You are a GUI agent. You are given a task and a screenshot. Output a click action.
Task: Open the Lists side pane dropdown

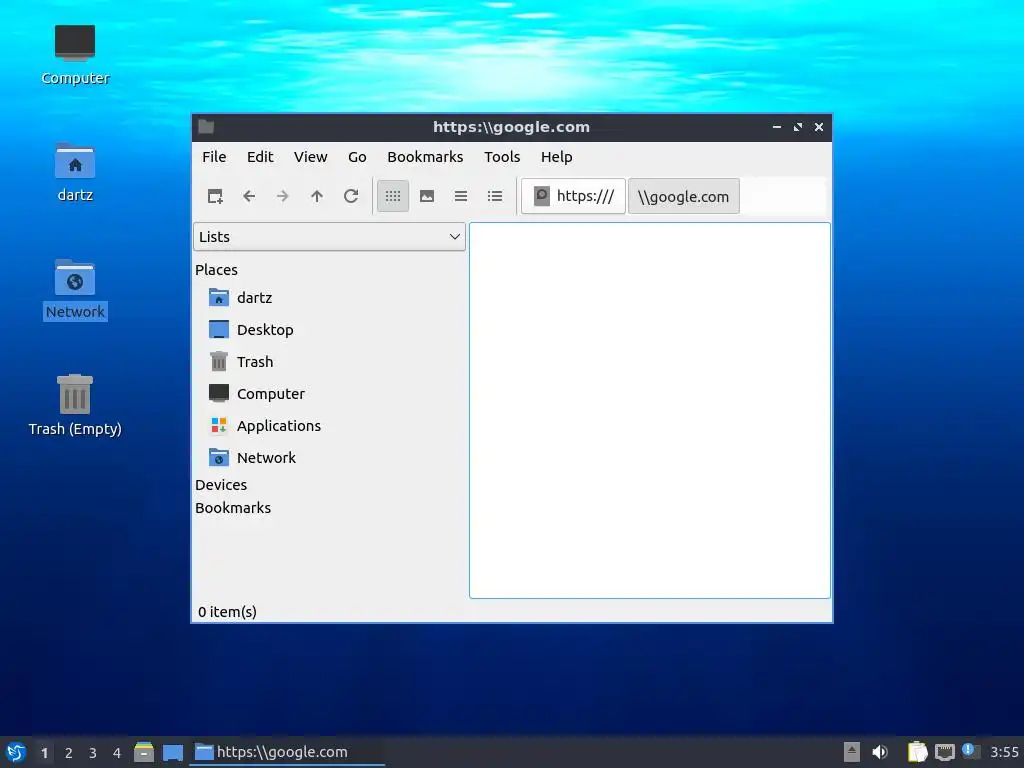(x=329, y=236)
